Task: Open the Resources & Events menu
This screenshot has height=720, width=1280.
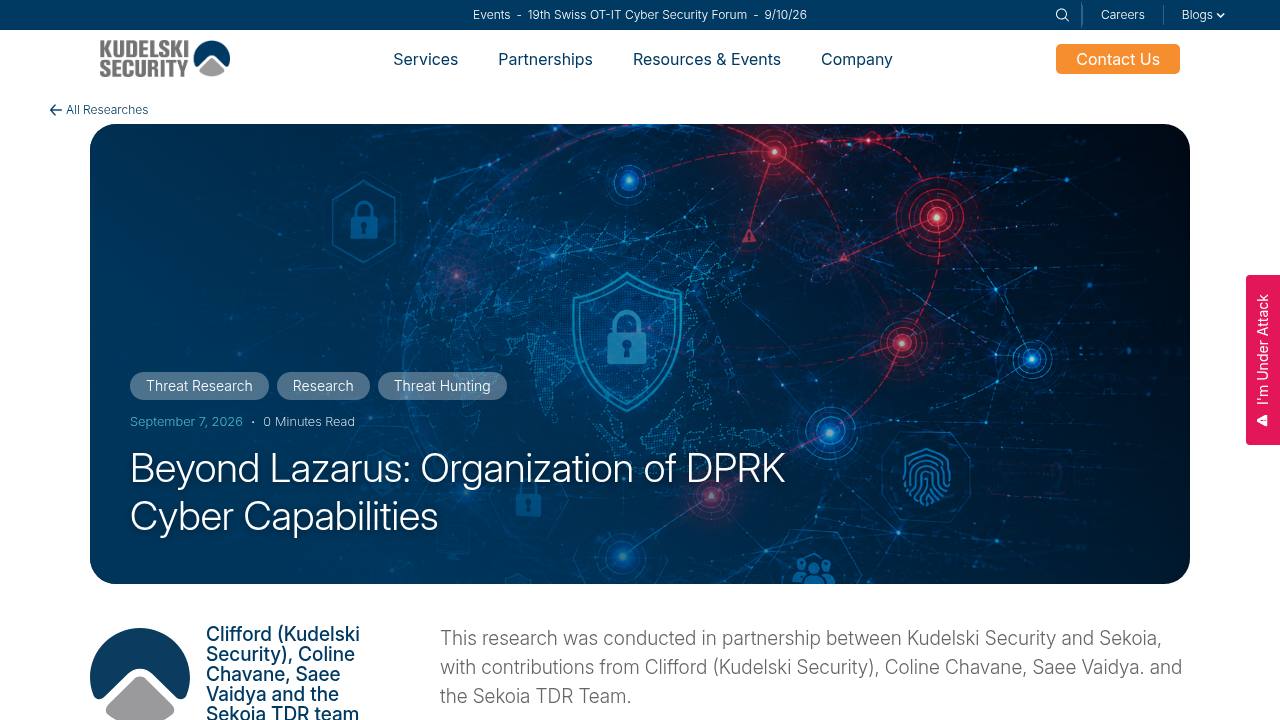Action: coord(707,59)
